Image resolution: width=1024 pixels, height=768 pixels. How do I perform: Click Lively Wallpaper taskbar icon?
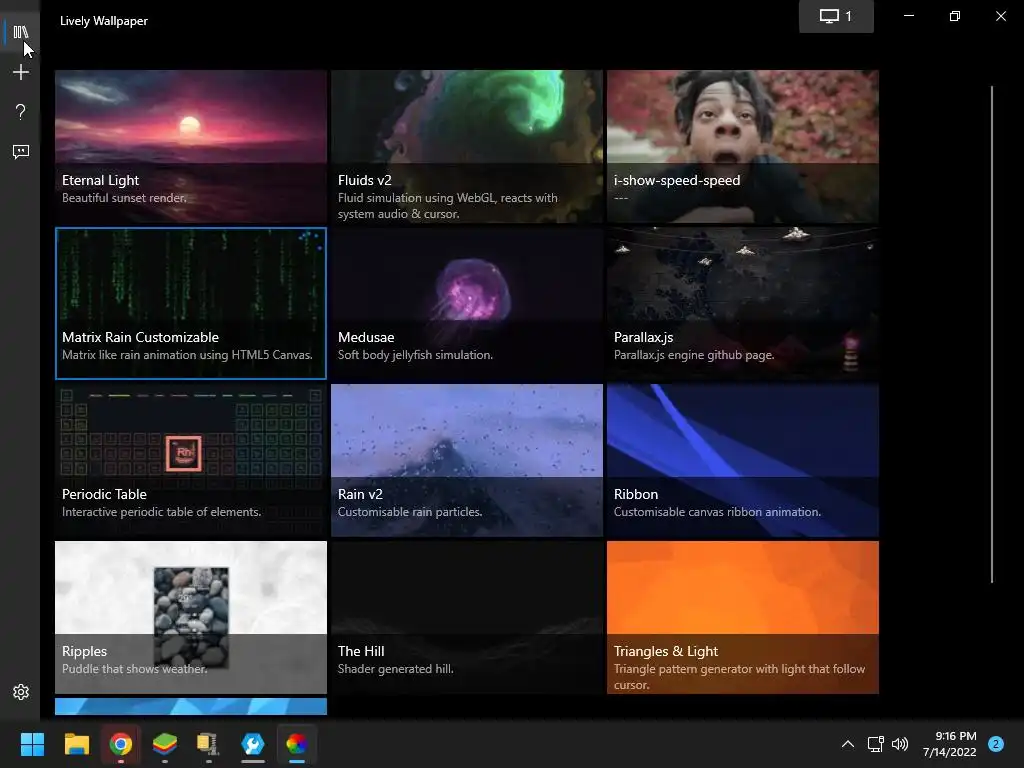pyautogui.click(x=296, y=744)
